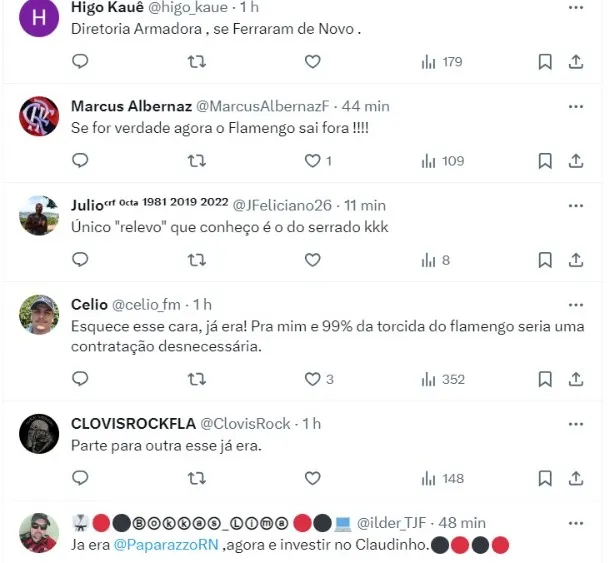
Task: Open Marcus Albernaz's Flamengo crest avatar
Action: [39, 116]
